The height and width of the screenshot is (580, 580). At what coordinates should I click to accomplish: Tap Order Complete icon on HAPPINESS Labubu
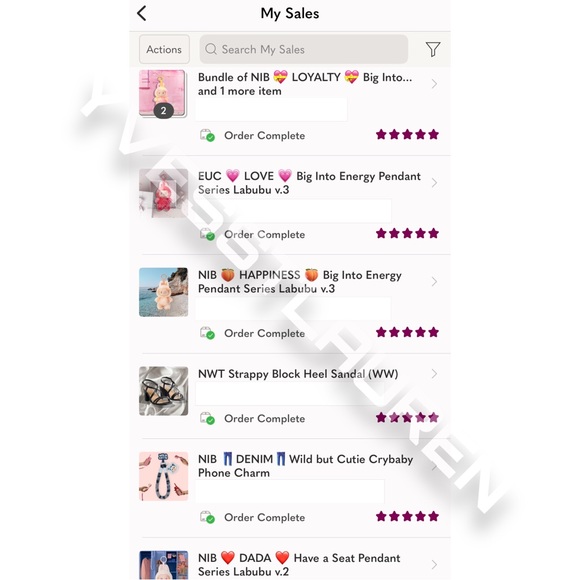[207, 333]
